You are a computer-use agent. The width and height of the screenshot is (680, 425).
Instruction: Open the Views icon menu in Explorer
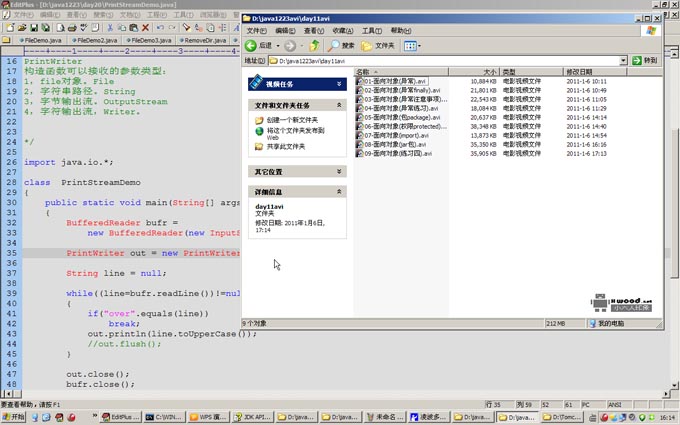click(412, 46)
